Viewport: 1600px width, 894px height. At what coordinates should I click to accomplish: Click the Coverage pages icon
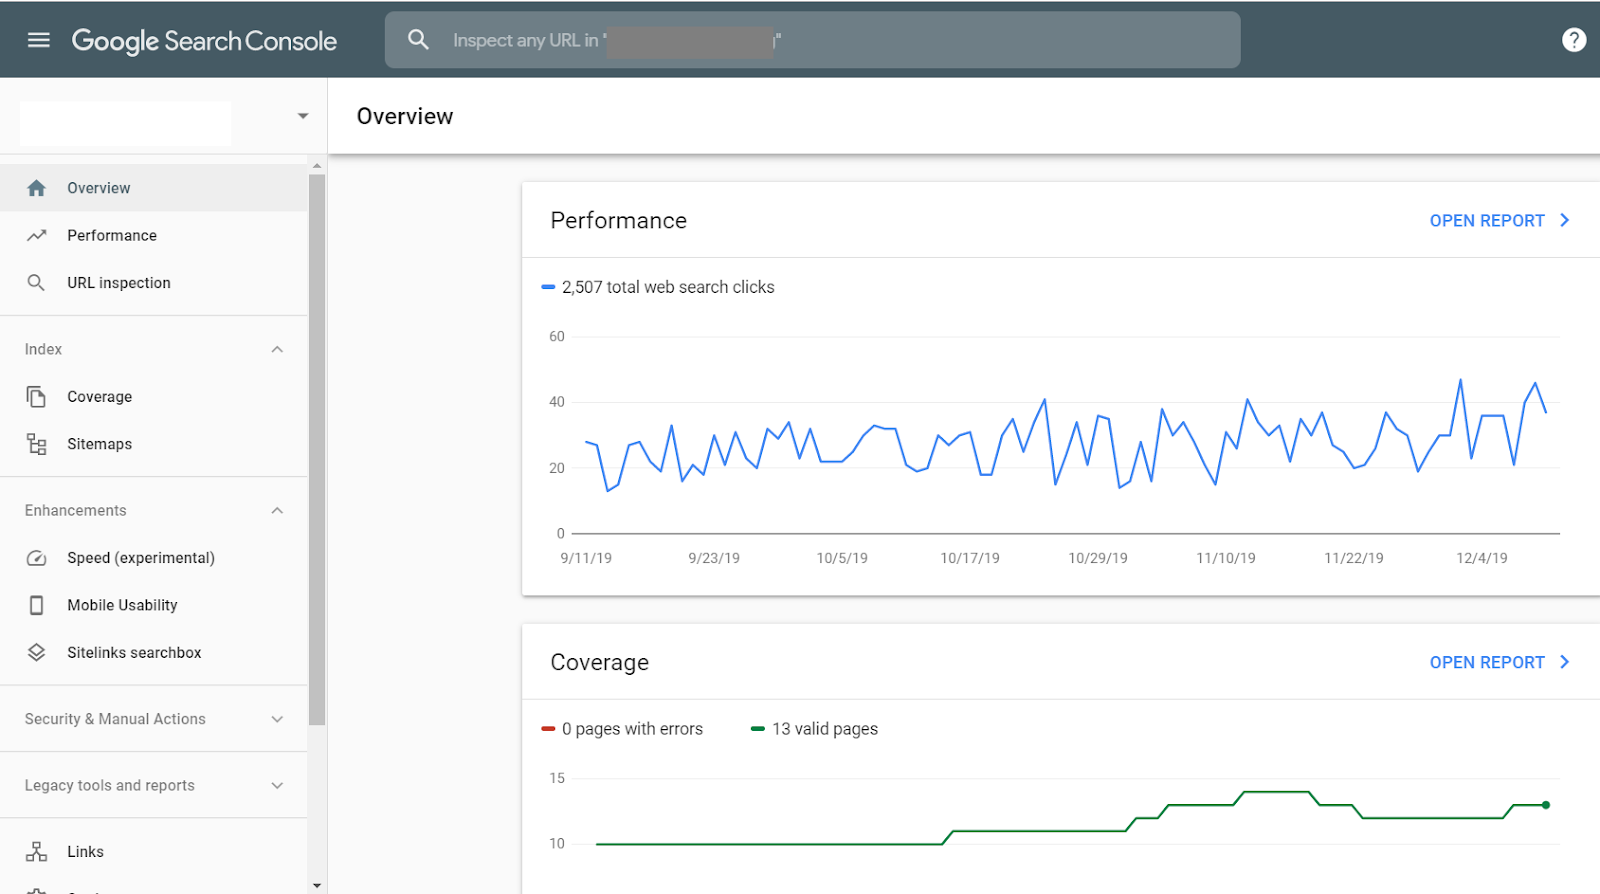click(x=36, y=397)
